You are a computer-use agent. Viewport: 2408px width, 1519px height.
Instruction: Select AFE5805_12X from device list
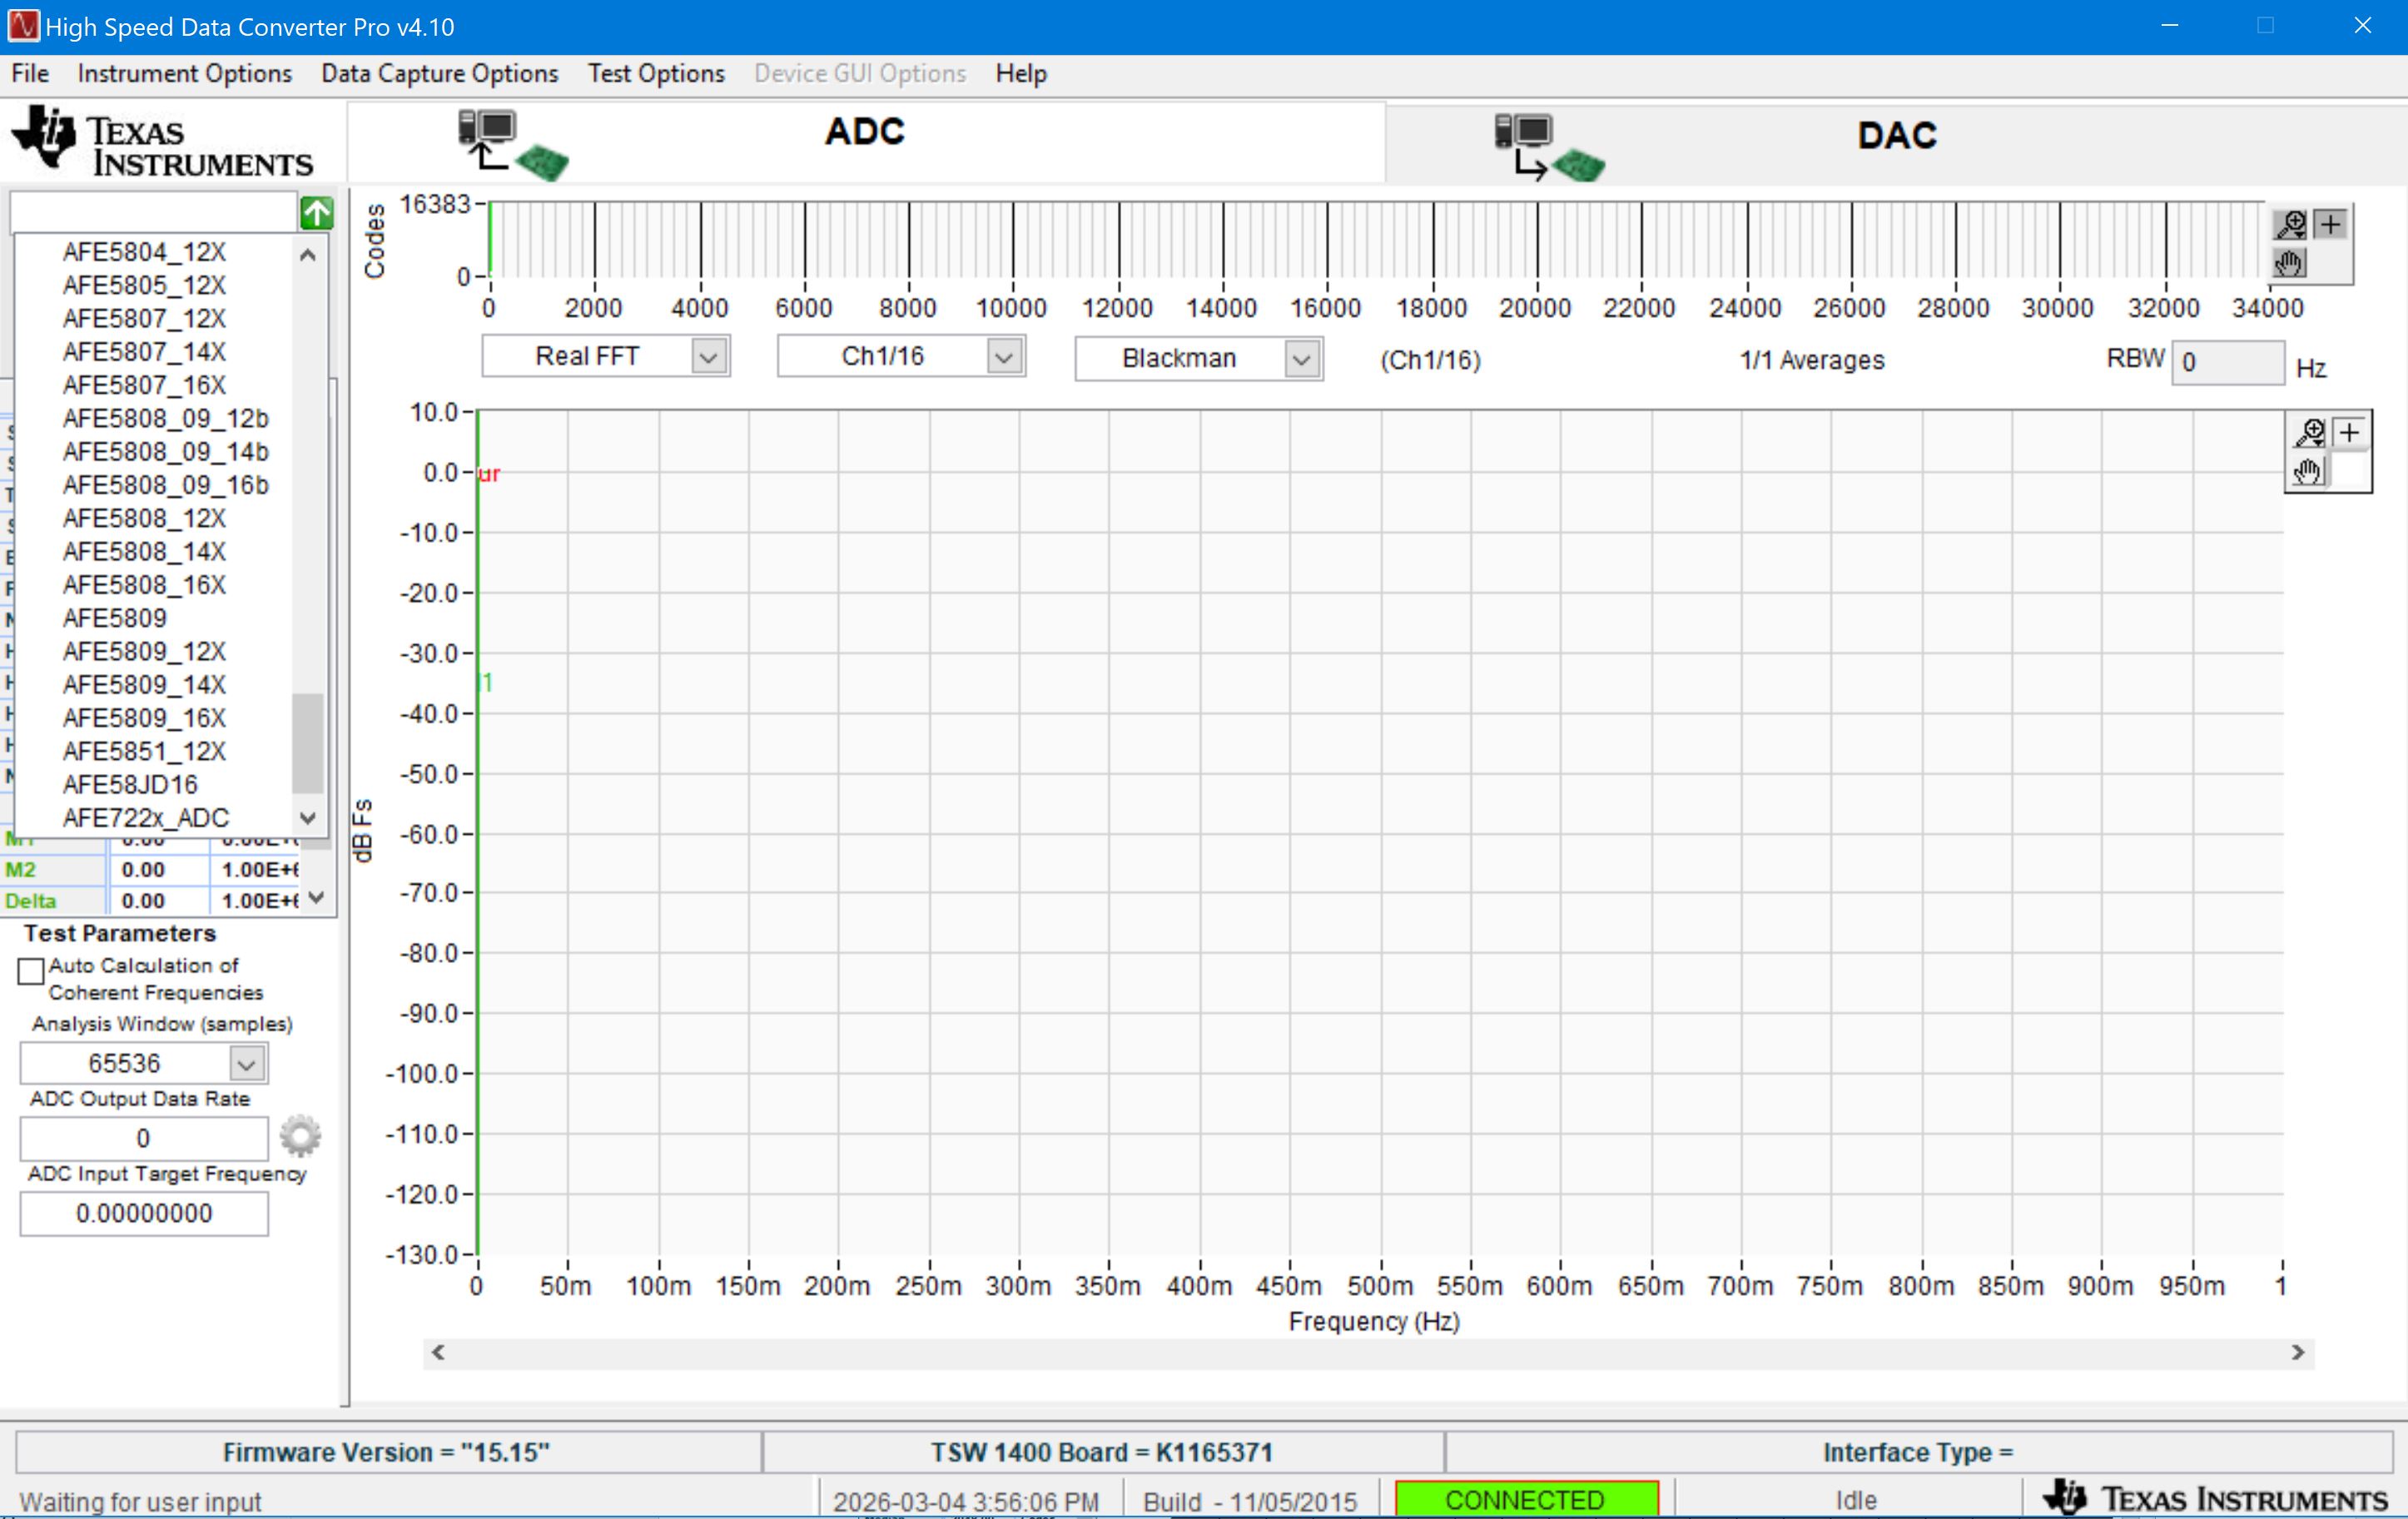pyautogui.click(x=144, y=285)
